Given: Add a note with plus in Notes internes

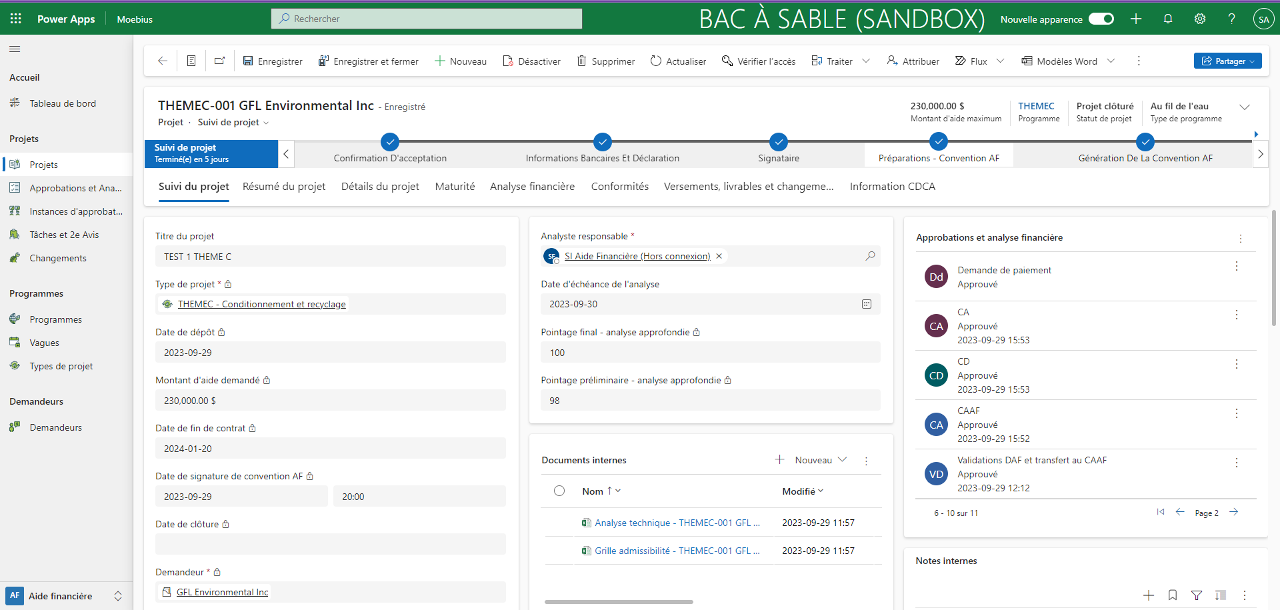Looking at the screenshot, I should 1149,595.
